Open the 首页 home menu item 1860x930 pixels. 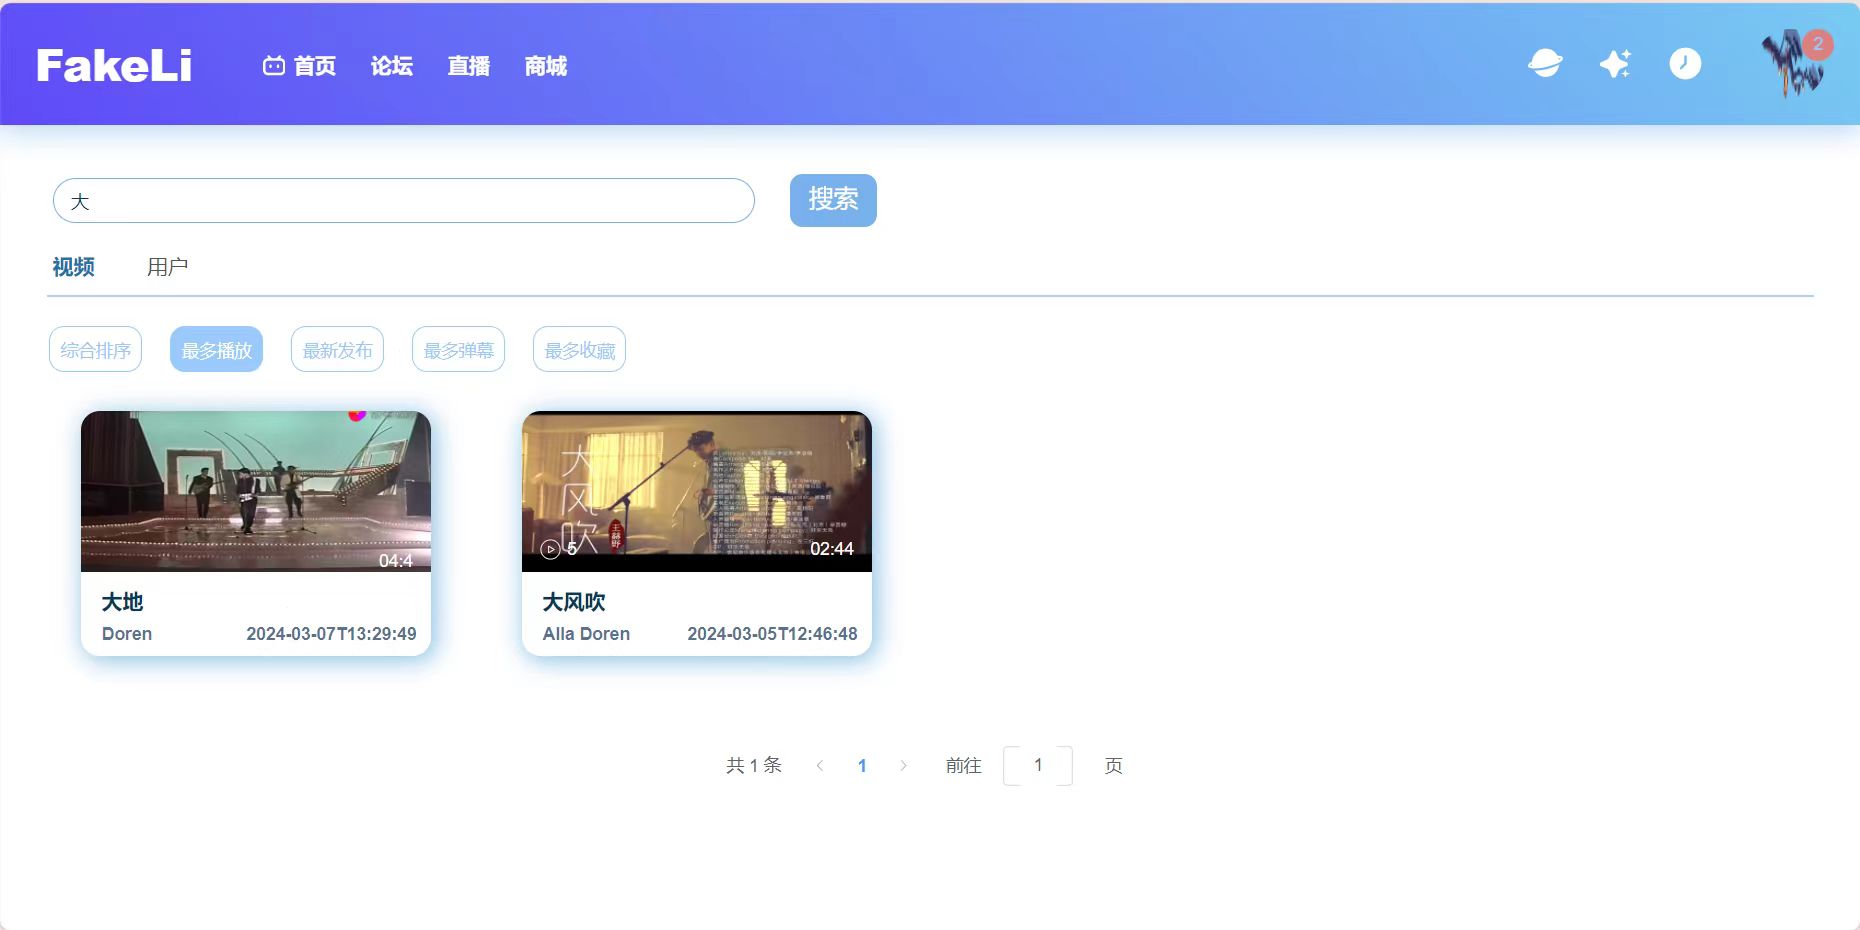click(x=314, y=66)
